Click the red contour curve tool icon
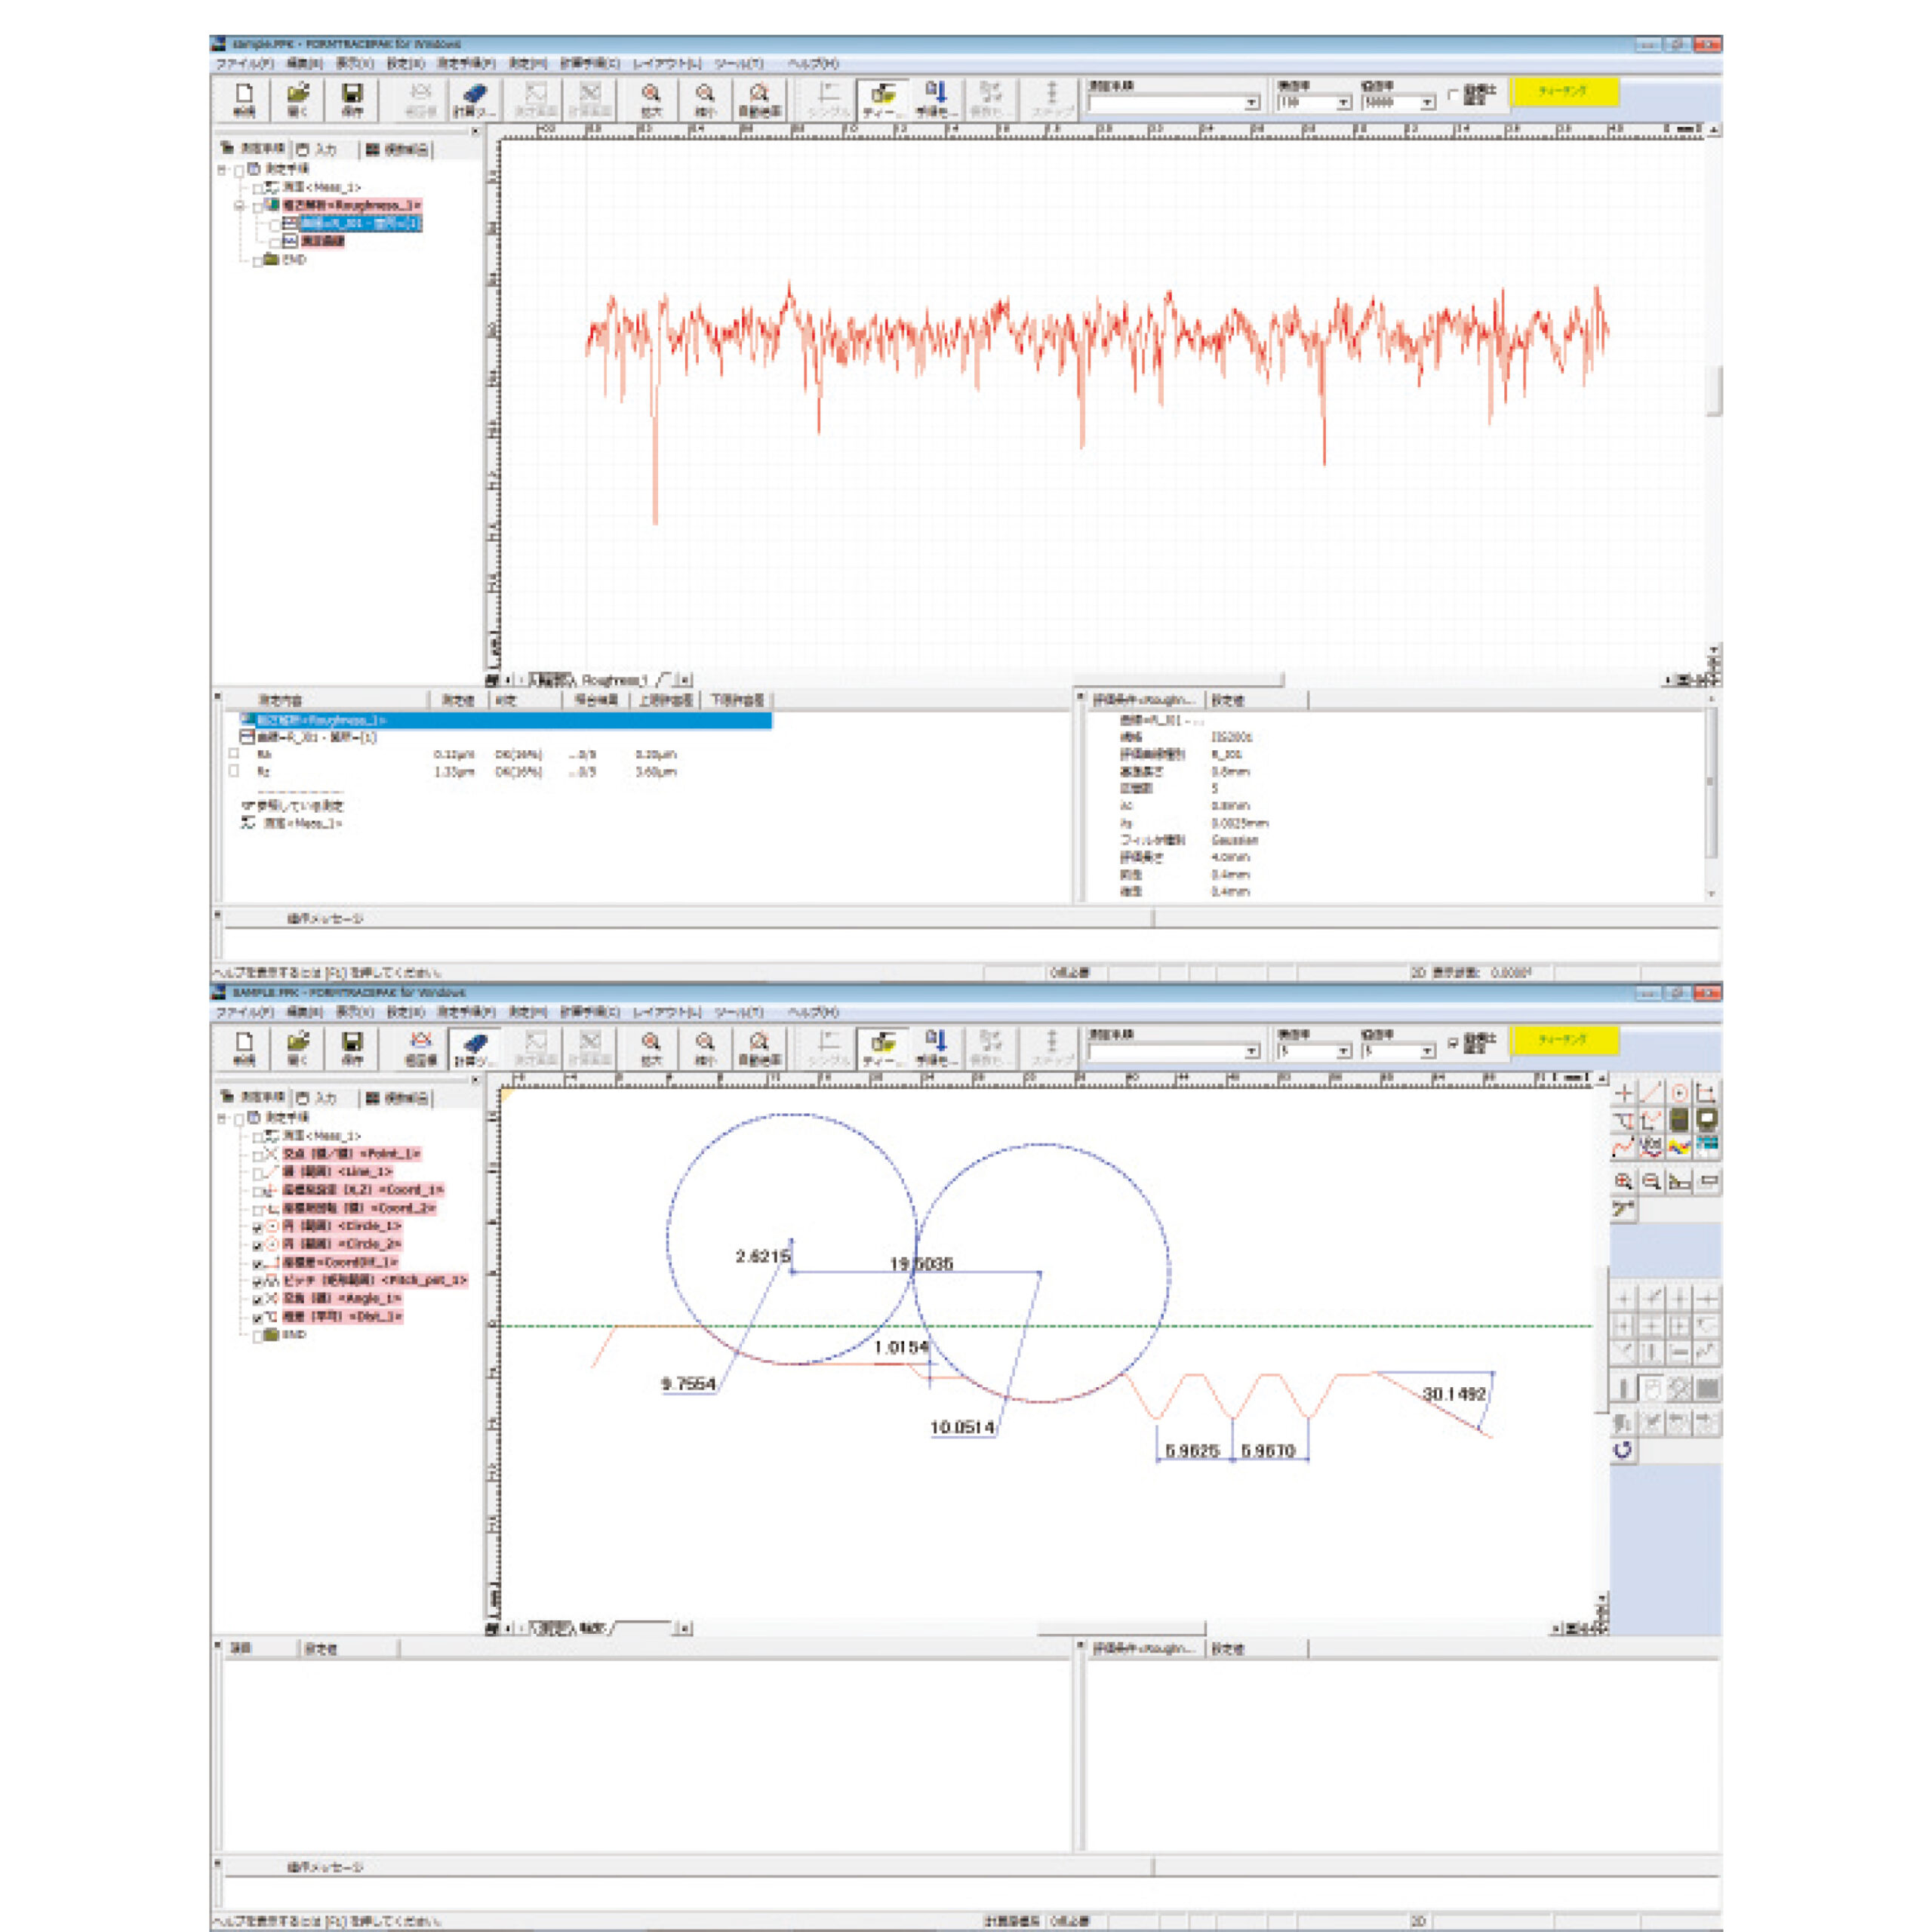Screen dimensions: 1932x1932 point(1624,1147)
